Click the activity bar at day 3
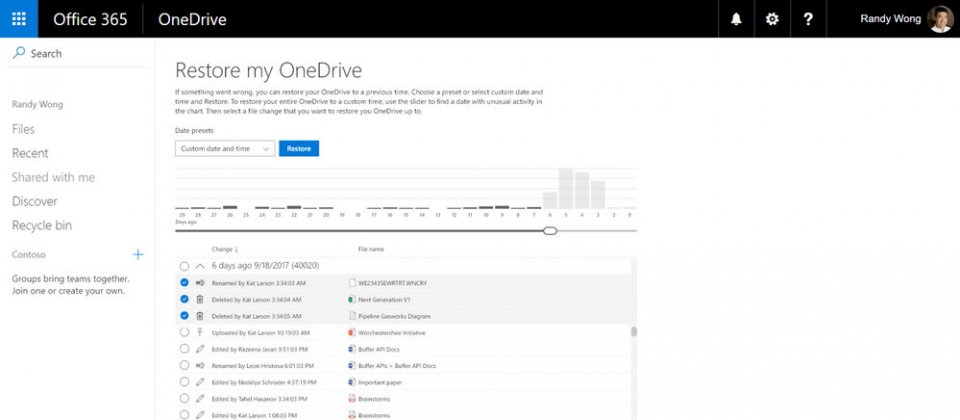This screenshot has height=420, width=960. click(598, 195)
